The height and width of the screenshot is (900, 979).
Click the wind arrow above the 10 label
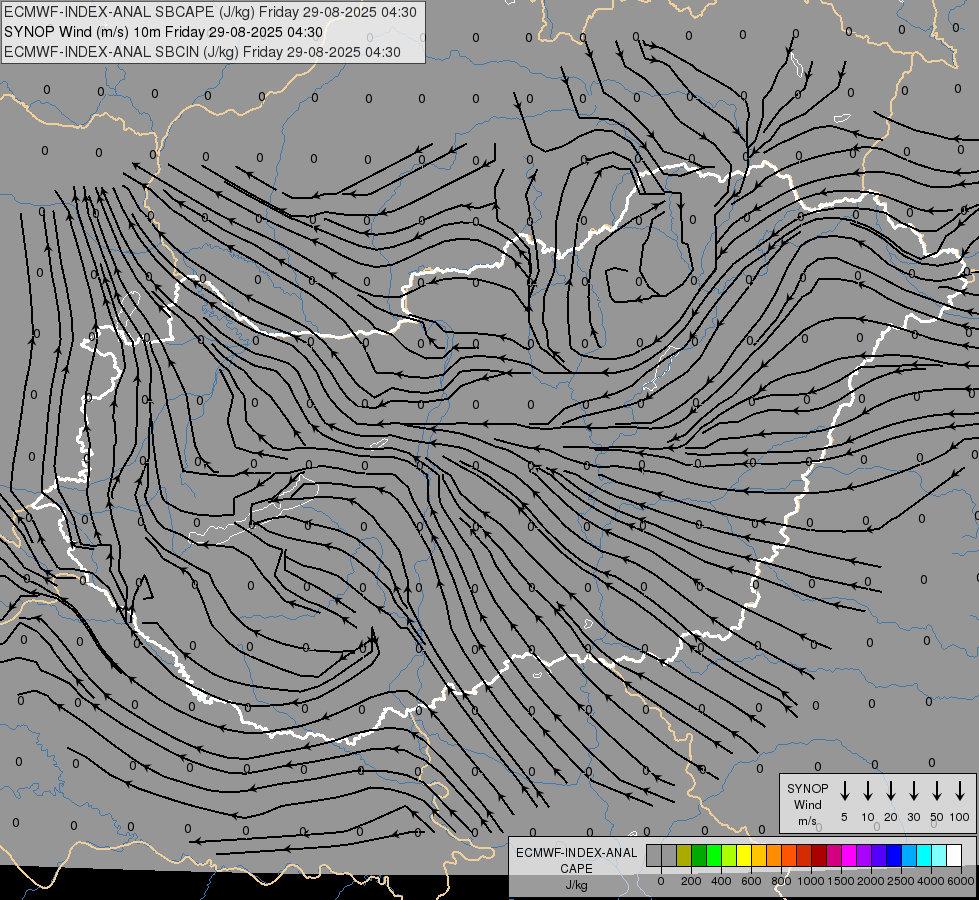[868, 791]
